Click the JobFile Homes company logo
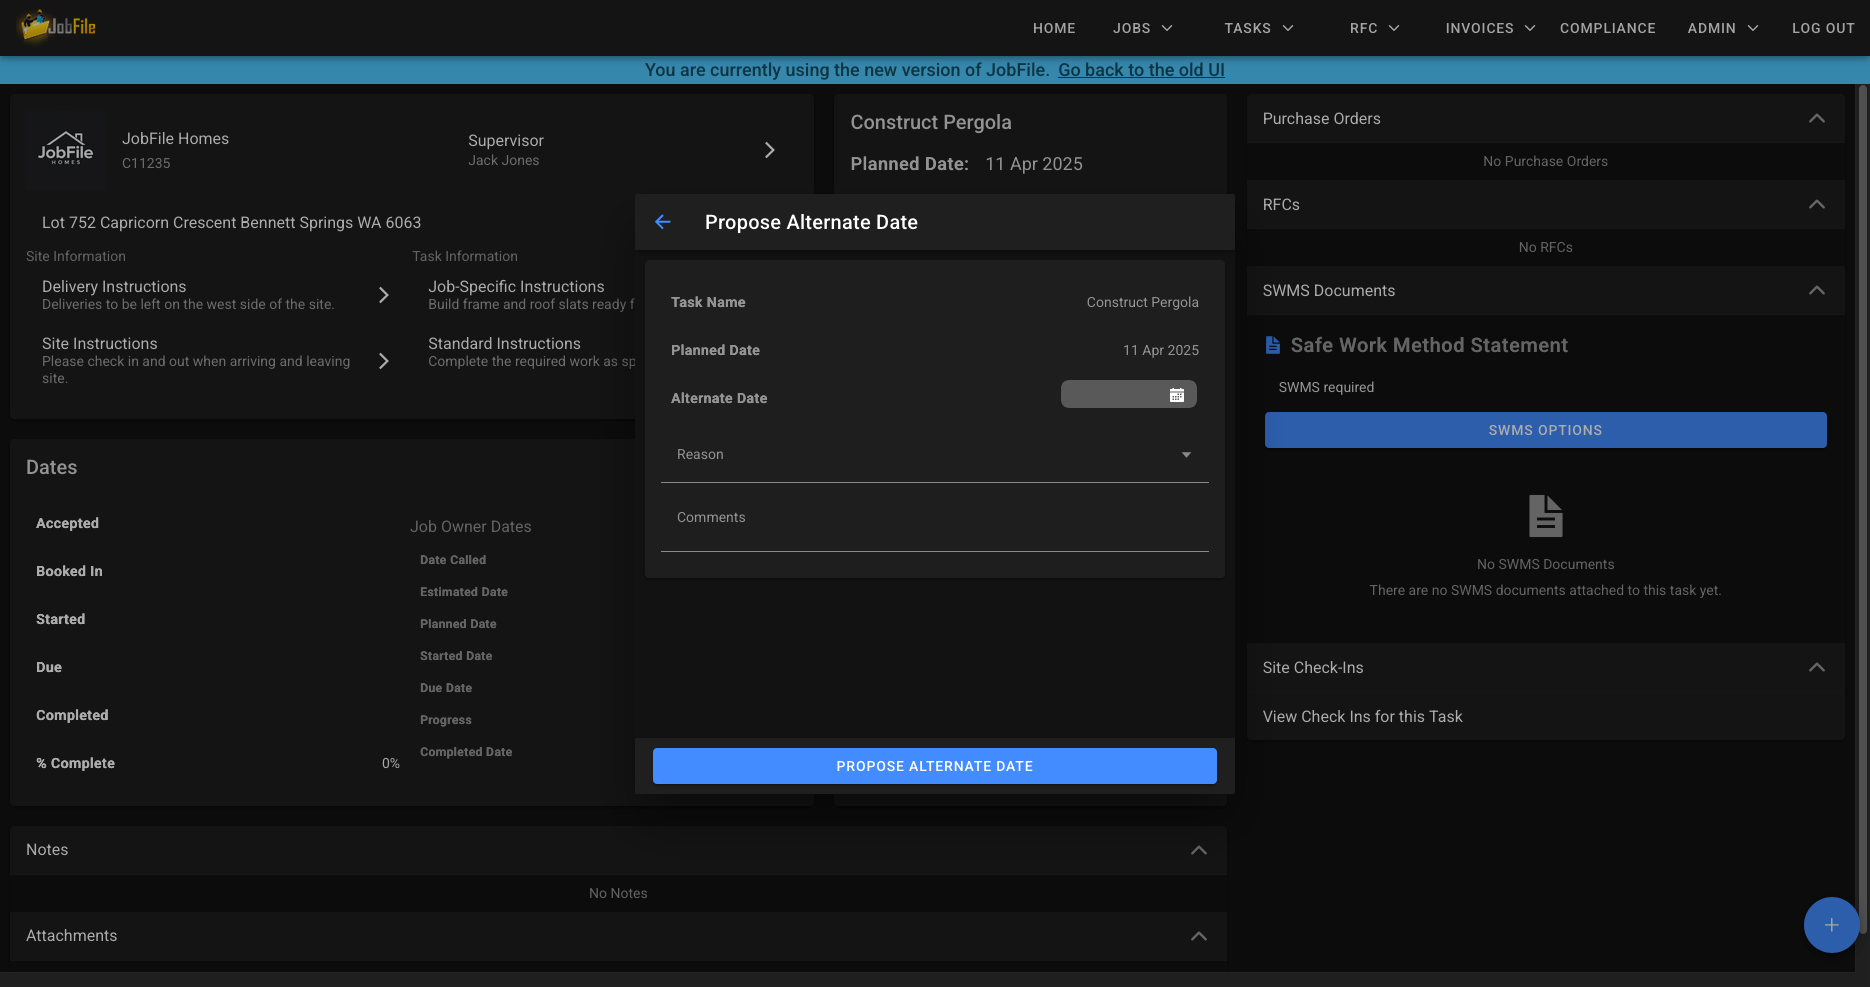 tap(66, 150)
